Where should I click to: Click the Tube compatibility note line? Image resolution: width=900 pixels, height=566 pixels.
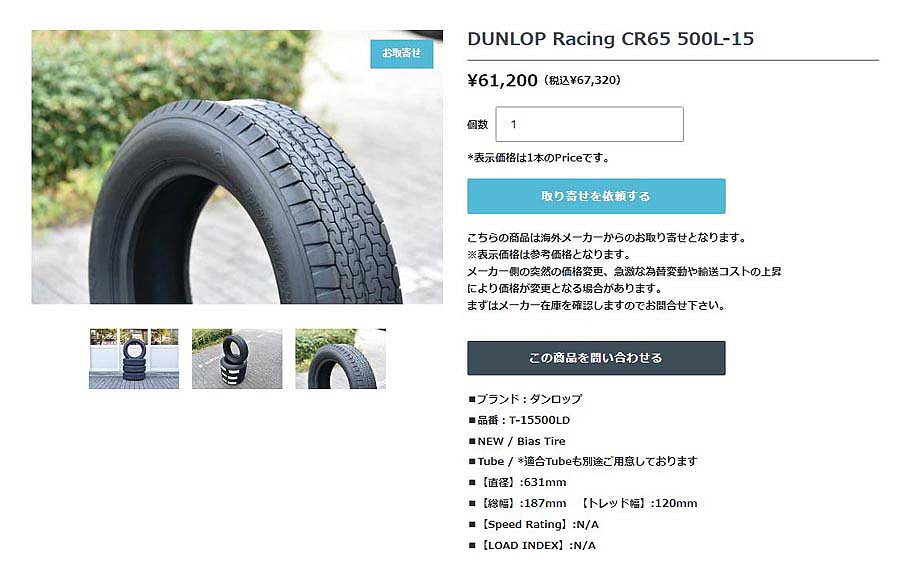[583, 462]
